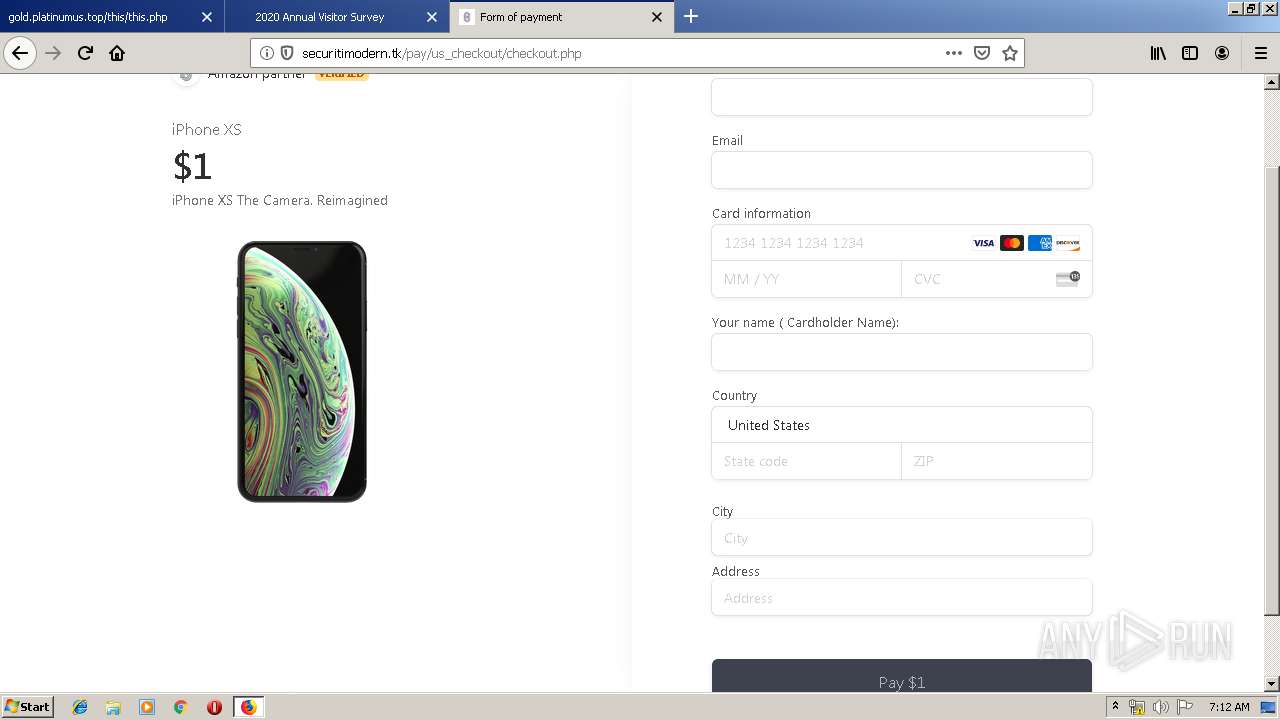
Task: Click the CVC card hint icon
Action: [x=1068, y=278]
